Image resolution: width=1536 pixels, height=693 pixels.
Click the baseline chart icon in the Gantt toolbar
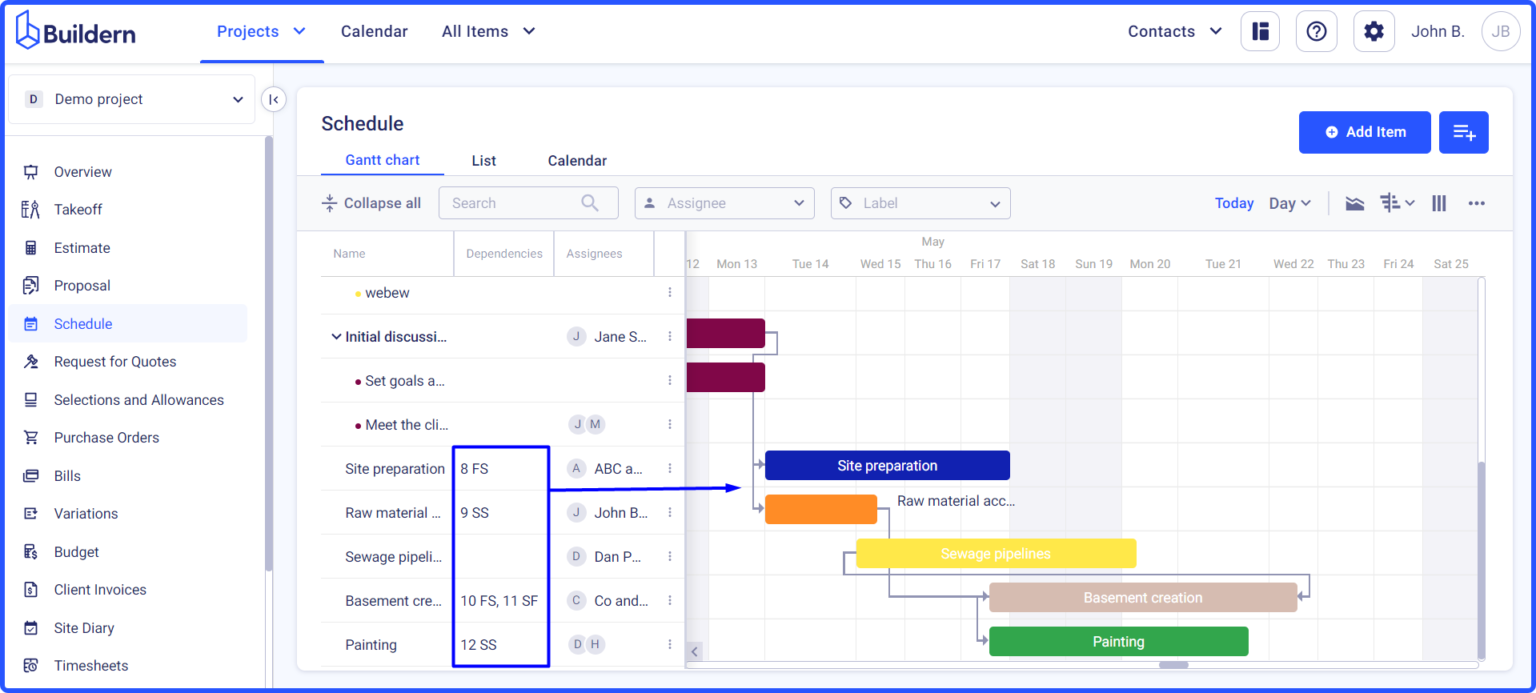pos(1354,203)
